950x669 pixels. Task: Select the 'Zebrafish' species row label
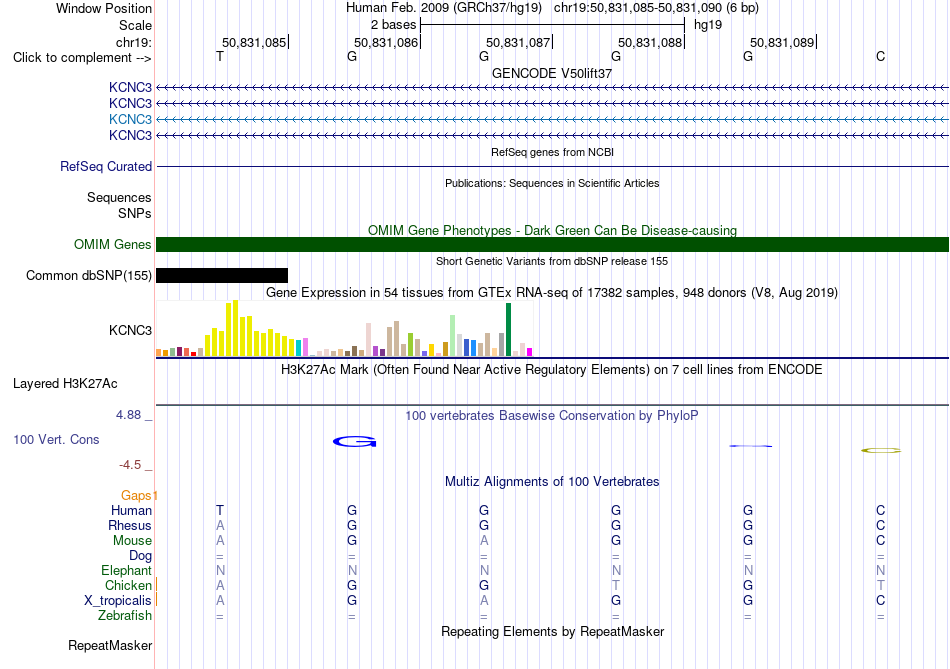[x=125, y=615]
